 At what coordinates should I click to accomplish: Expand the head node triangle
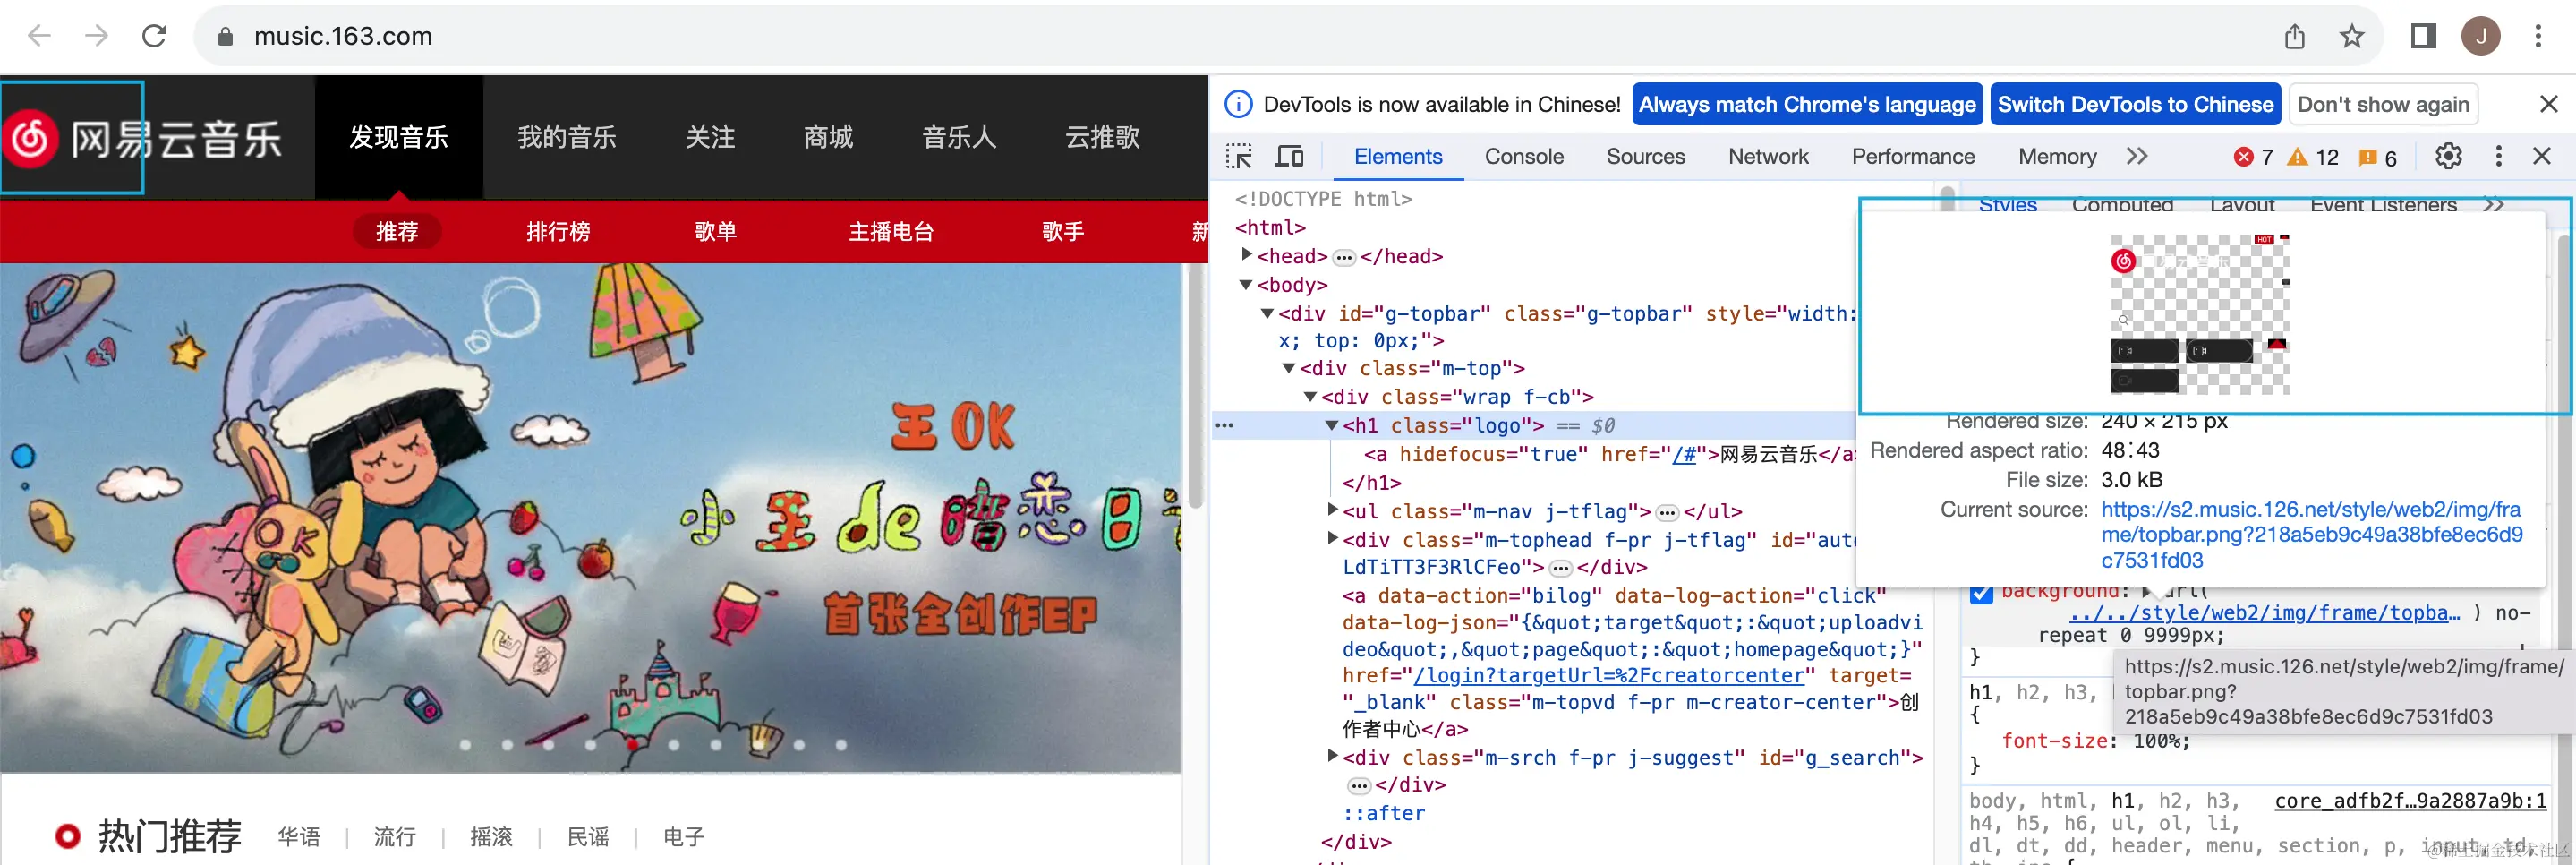pyautogui.click(x=1246, y=255)
